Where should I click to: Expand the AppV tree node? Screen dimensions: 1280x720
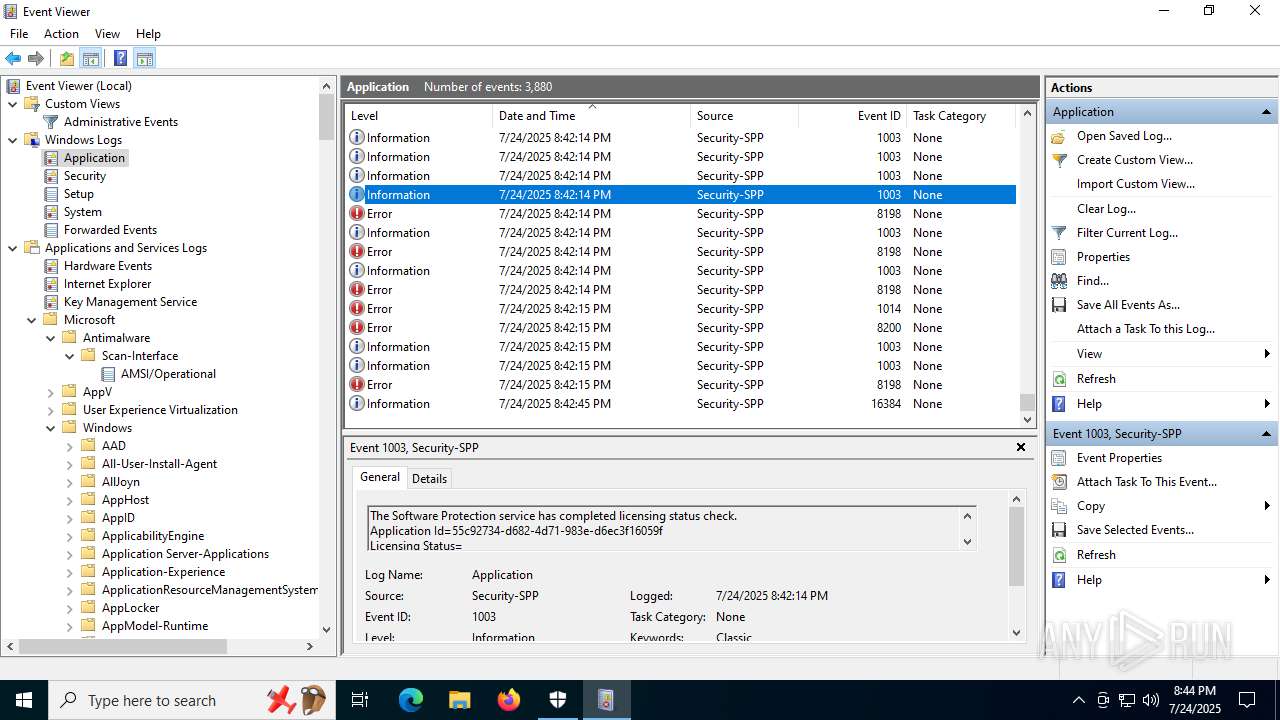[x=51, y=392]
